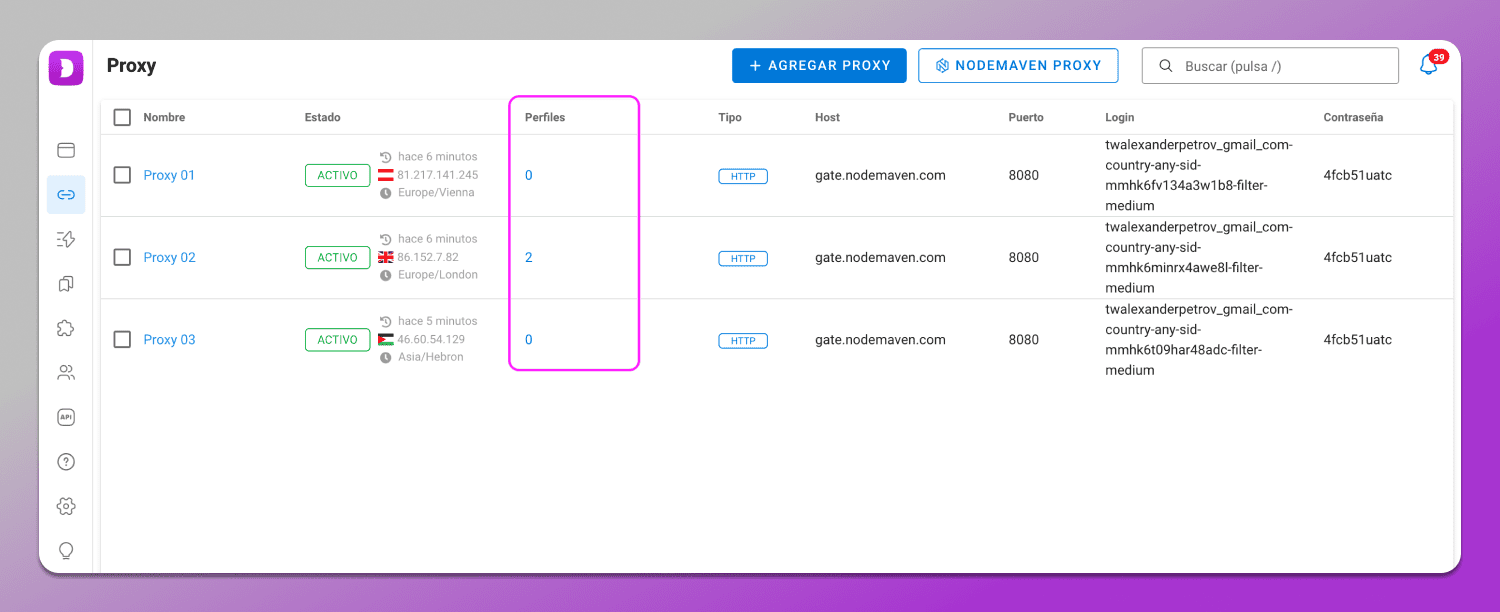
Task: Check the Proxy 01 row checkbox
Action: (122, 175)
